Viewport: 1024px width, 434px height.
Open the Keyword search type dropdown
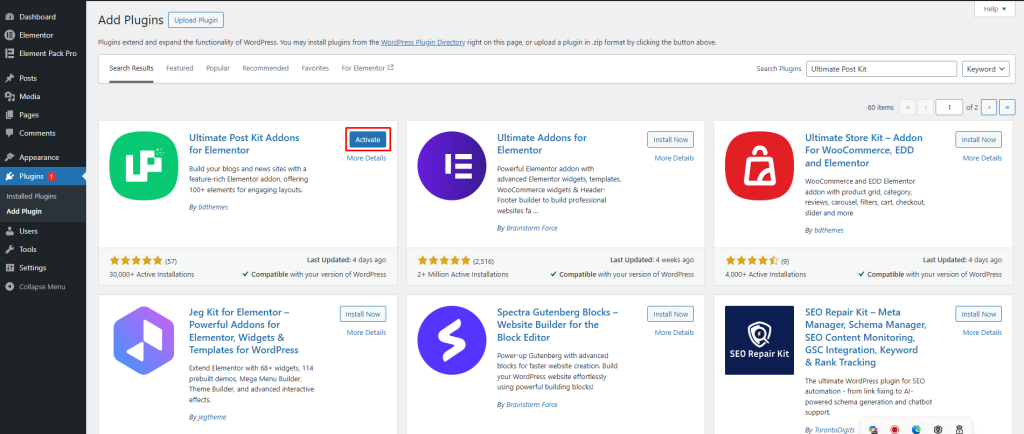pos(985,69)
